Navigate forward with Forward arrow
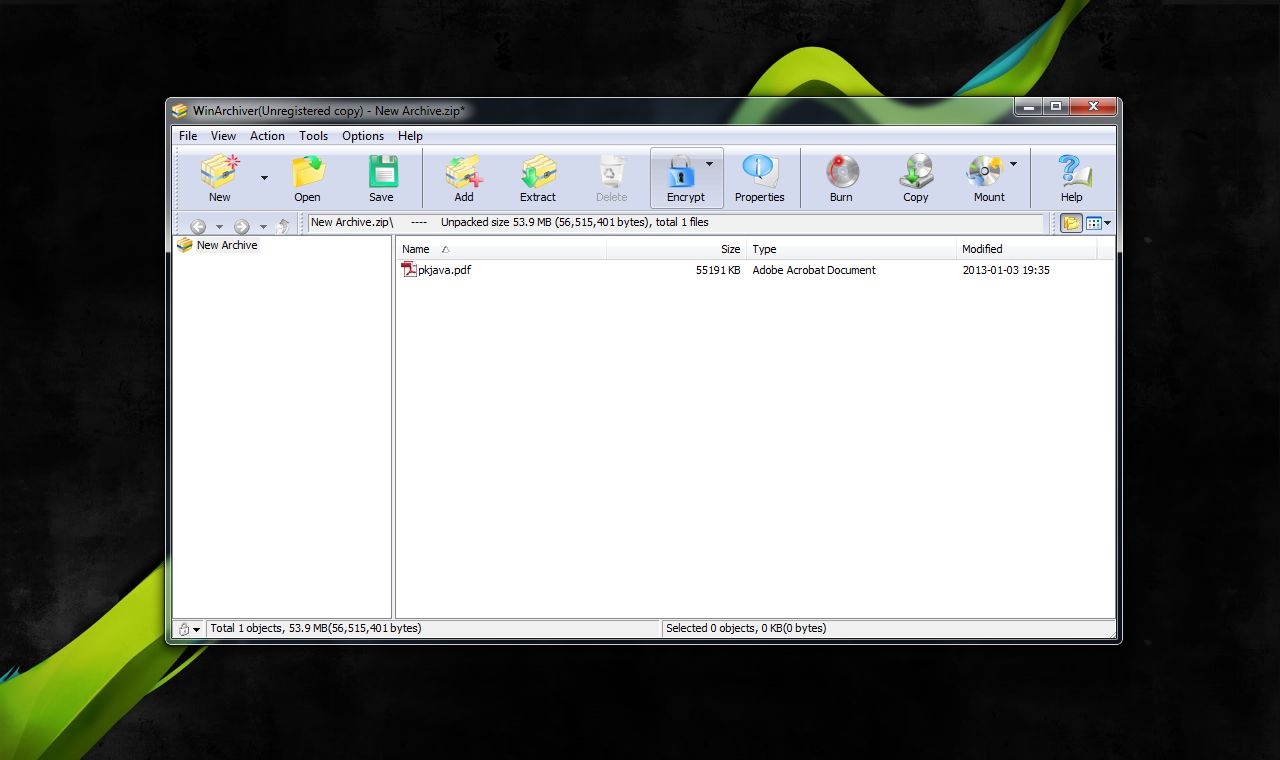Screen dimensions: 1280x760 241,226
